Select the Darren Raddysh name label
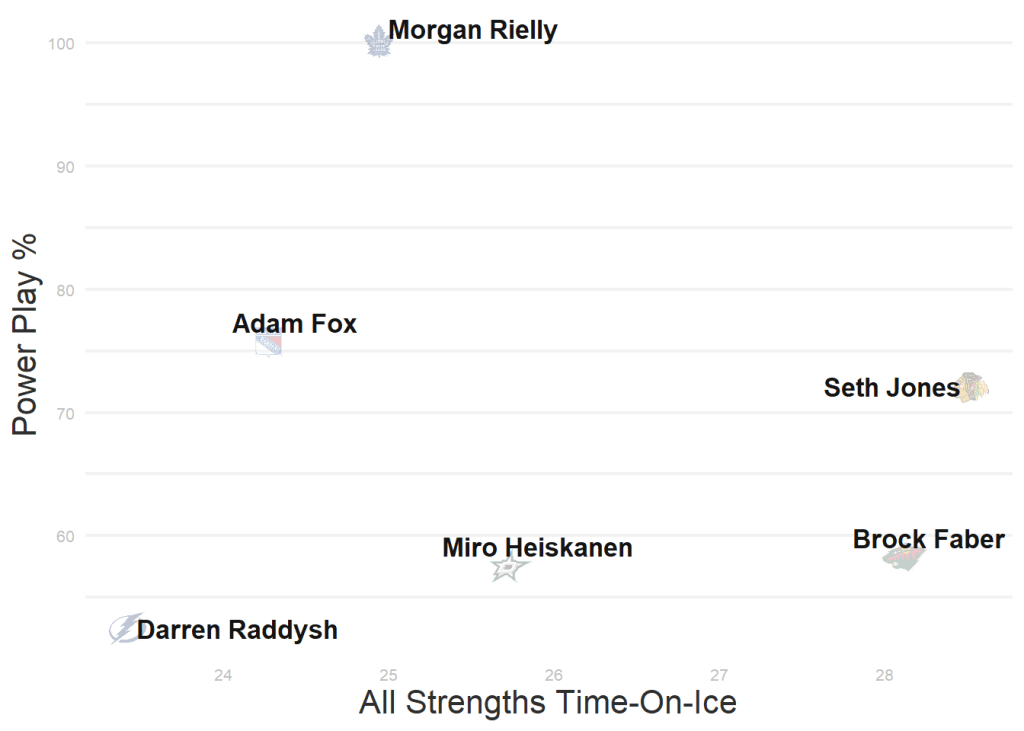This screenshot has height=731, width=1024. tap(237, 631)
